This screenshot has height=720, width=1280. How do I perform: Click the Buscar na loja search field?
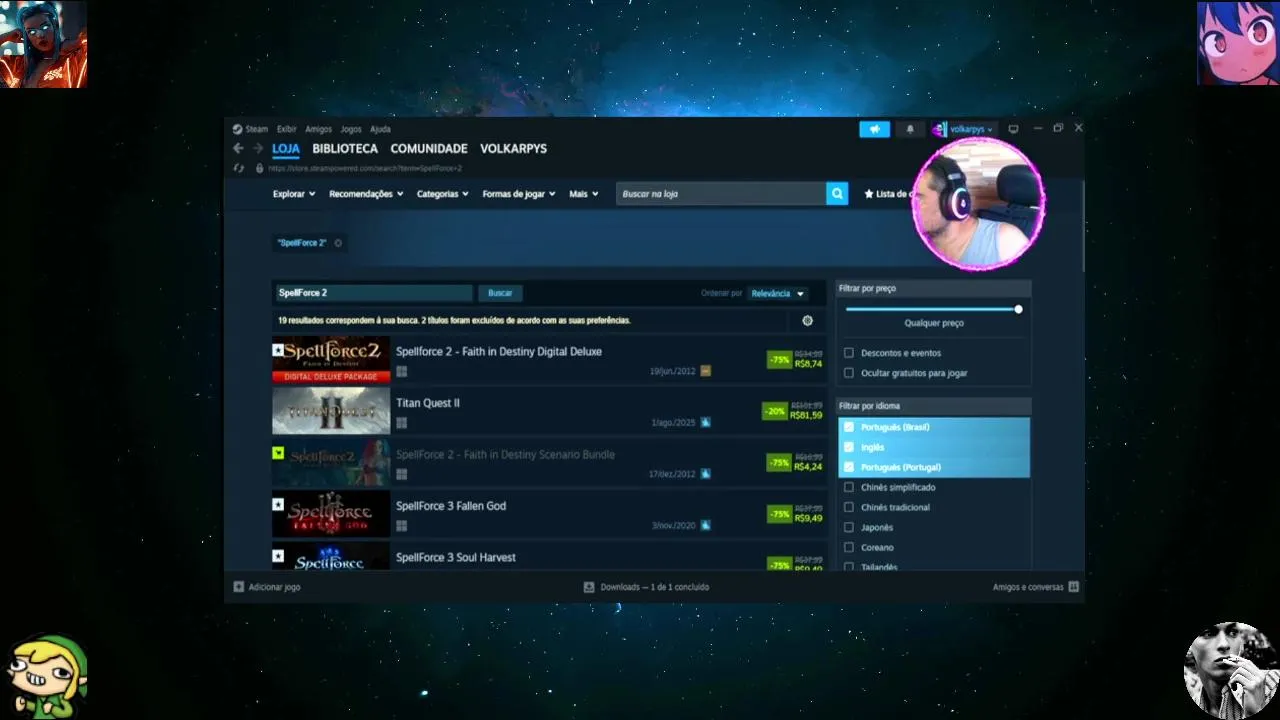[x=721, y=194]
